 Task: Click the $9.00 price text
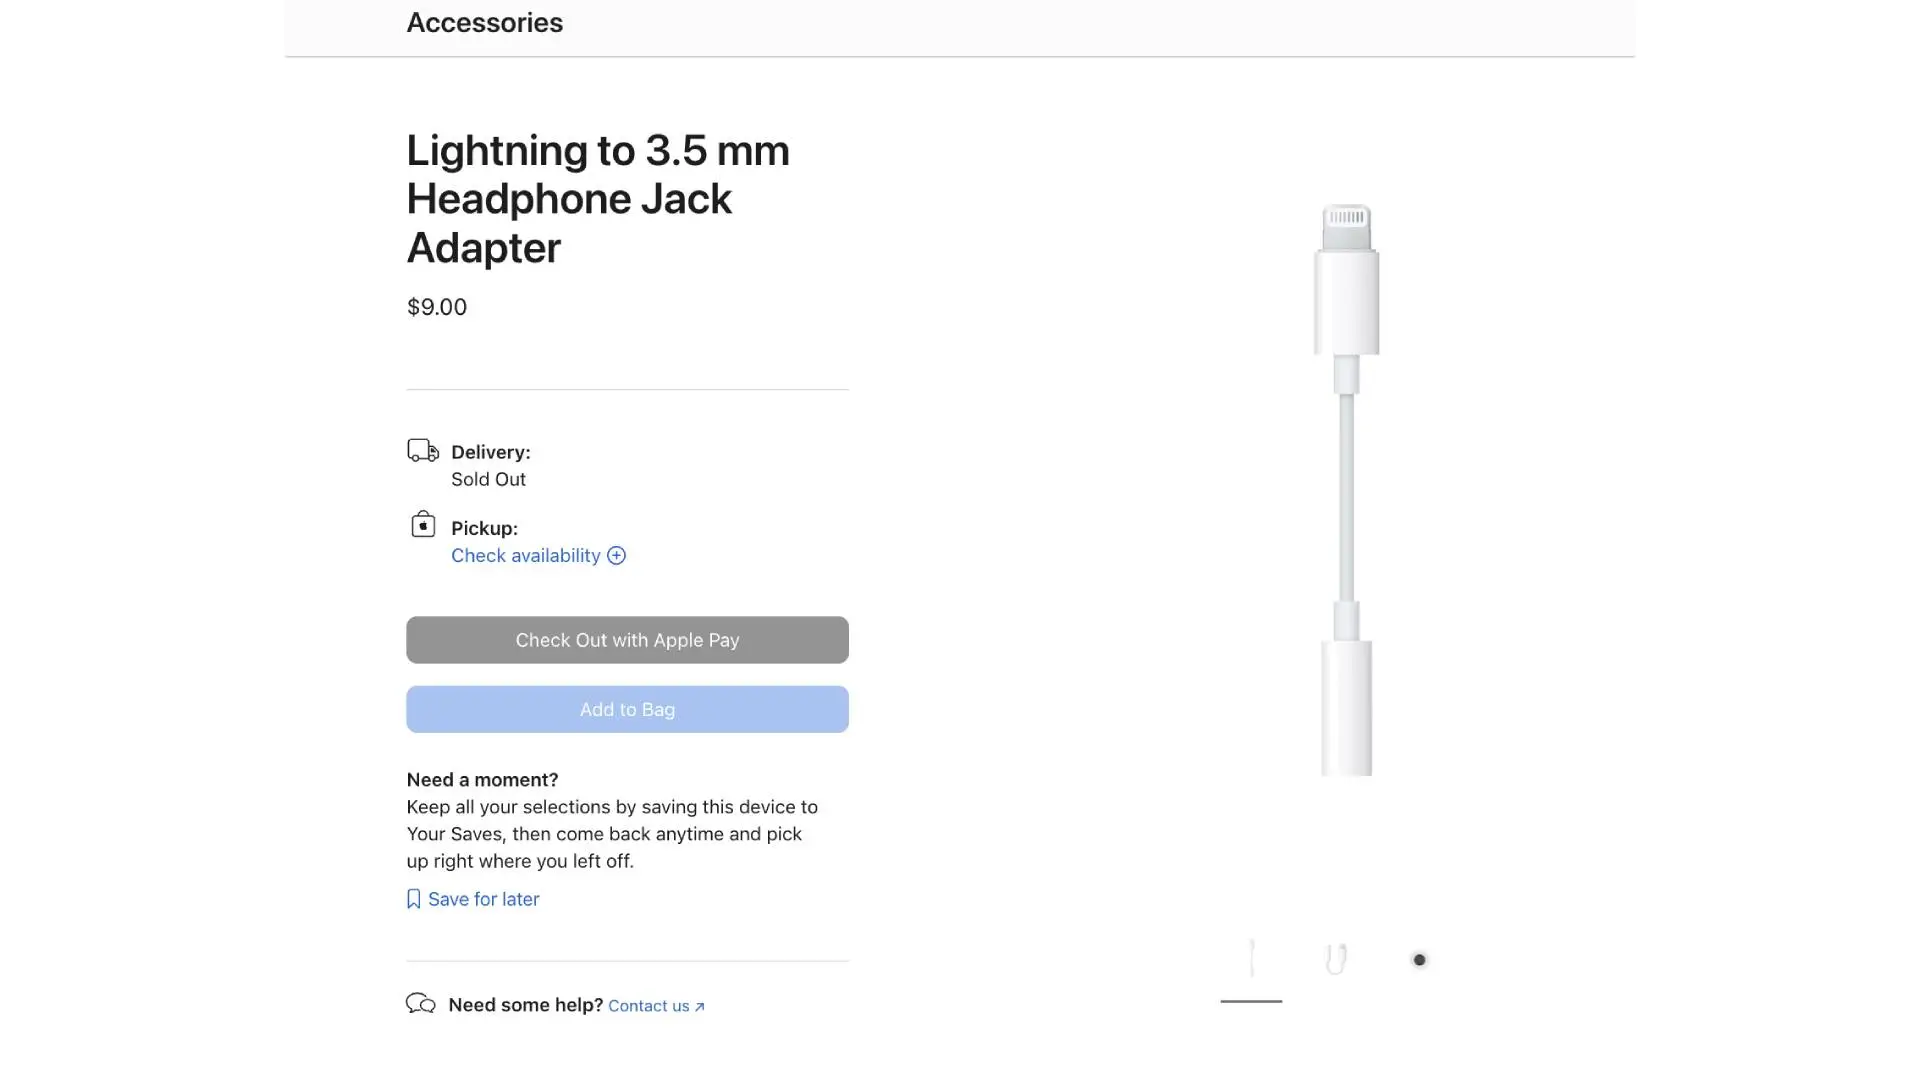(x=436, y=307)
